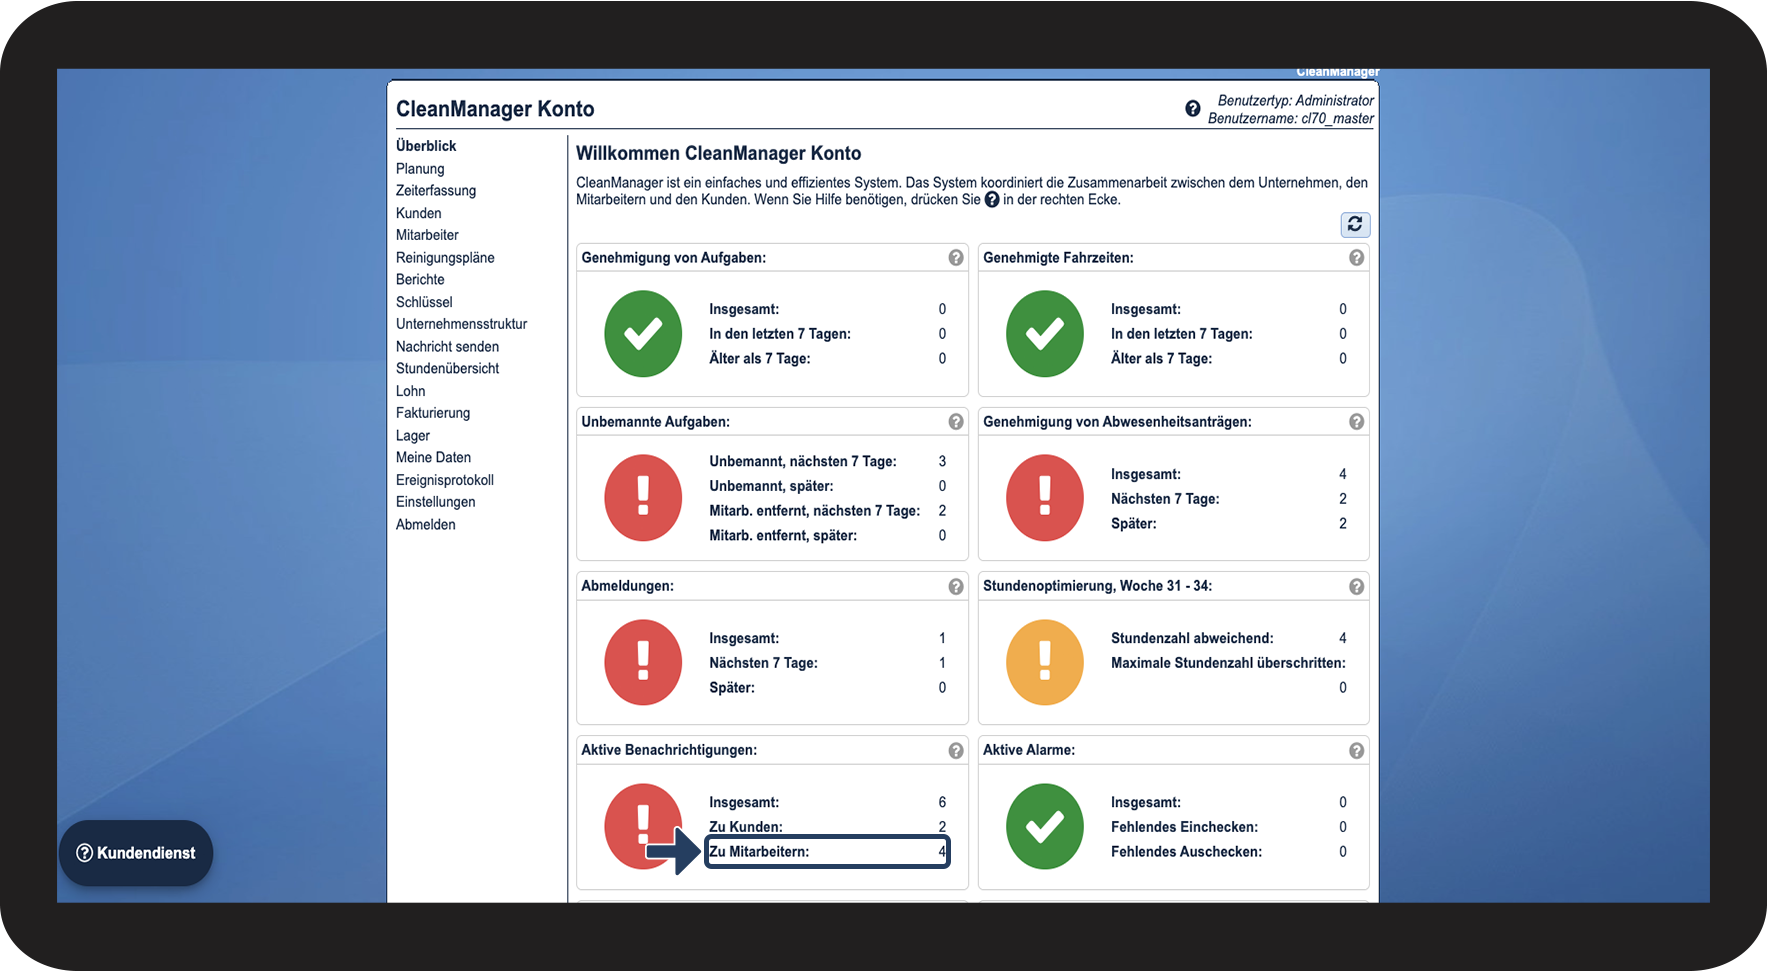Open Lager from the sidebar
Viewport: 1767px width, 971px height.
[413, 436]
